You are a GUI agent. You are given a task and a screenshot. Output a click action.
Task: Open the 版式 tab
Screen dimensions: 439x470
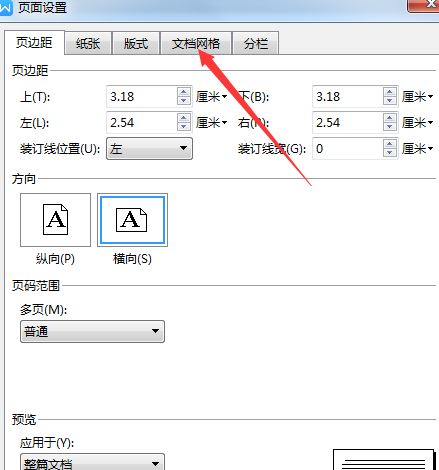pos(136,43)
